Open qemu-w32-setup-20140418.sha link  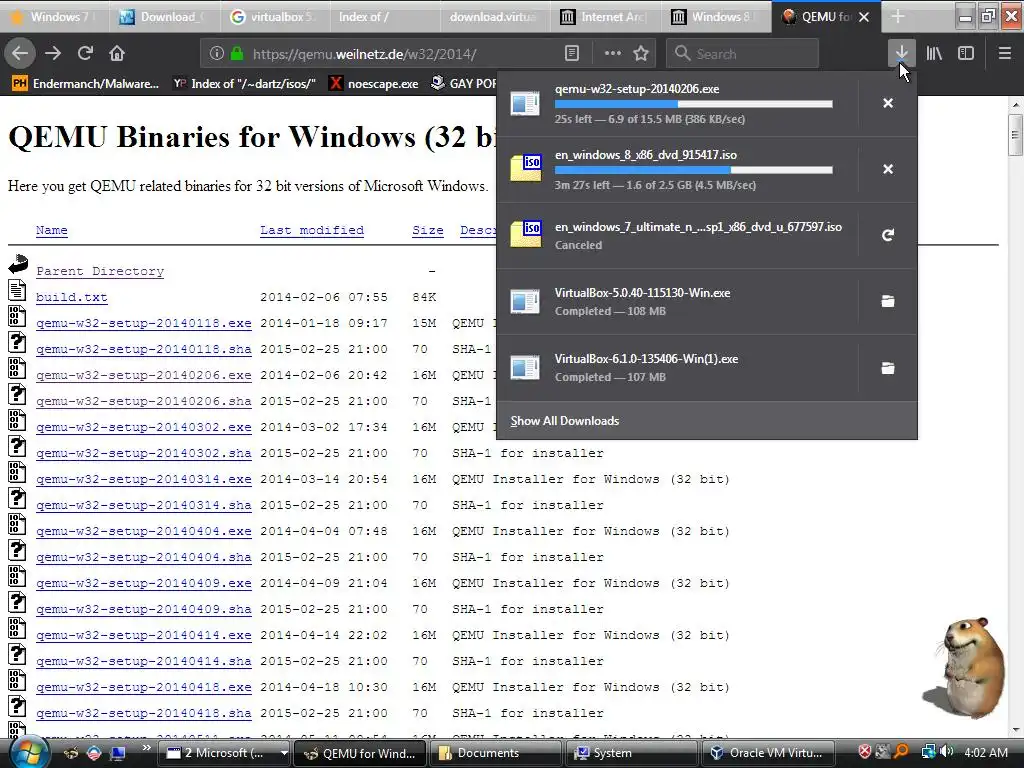tap(144, 713)
